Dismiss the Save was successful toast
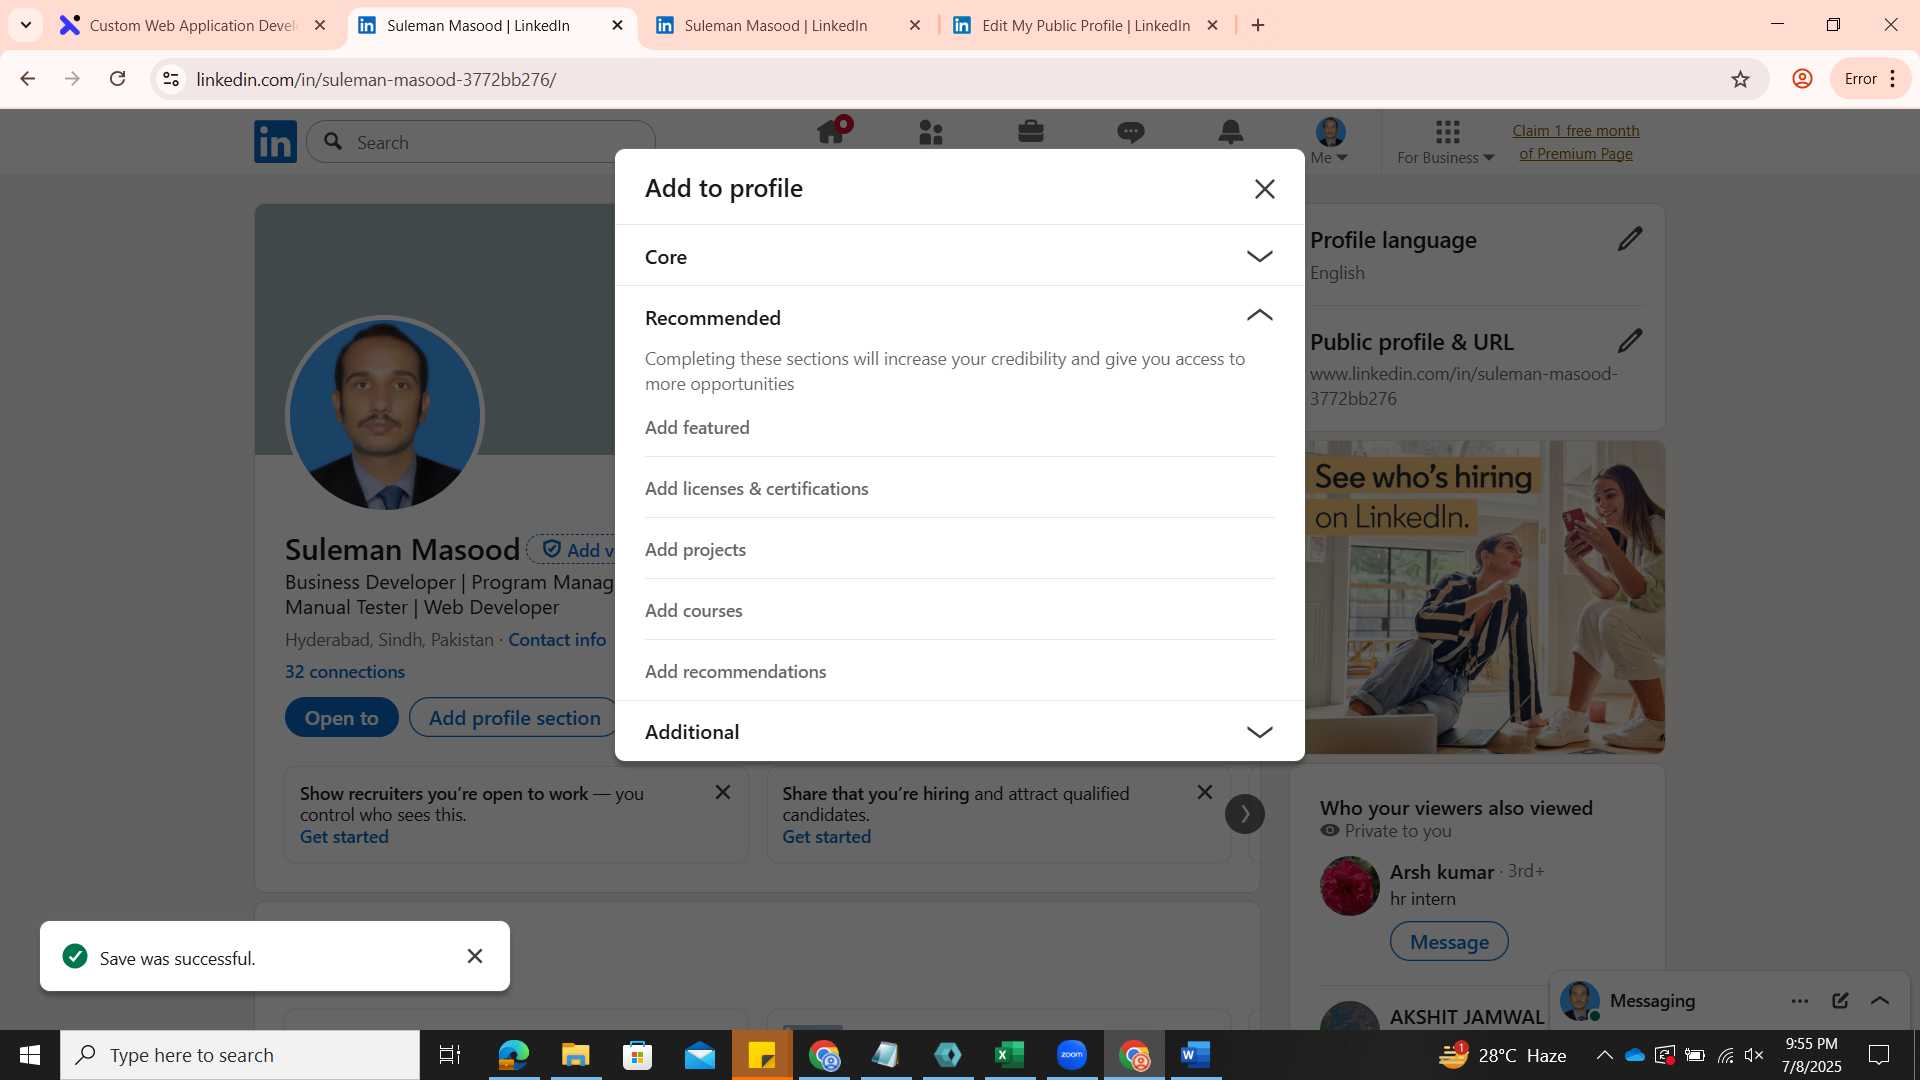 [475, 957]
